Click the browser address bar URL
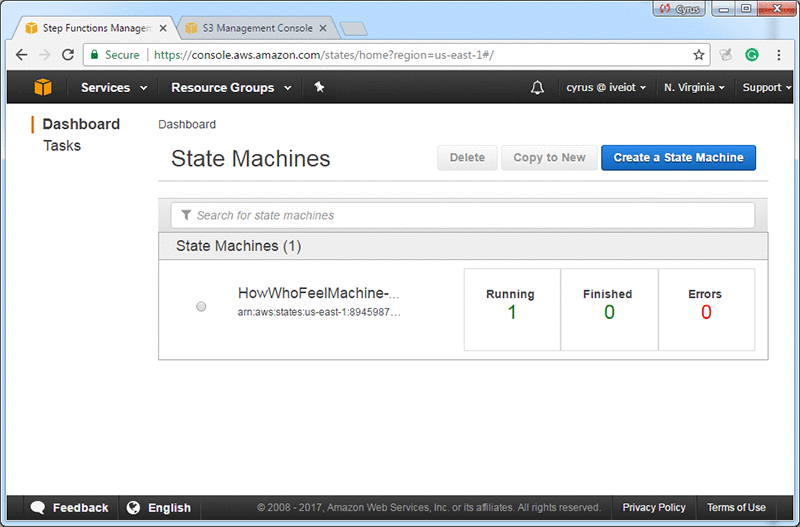 [x=324, y=55]
